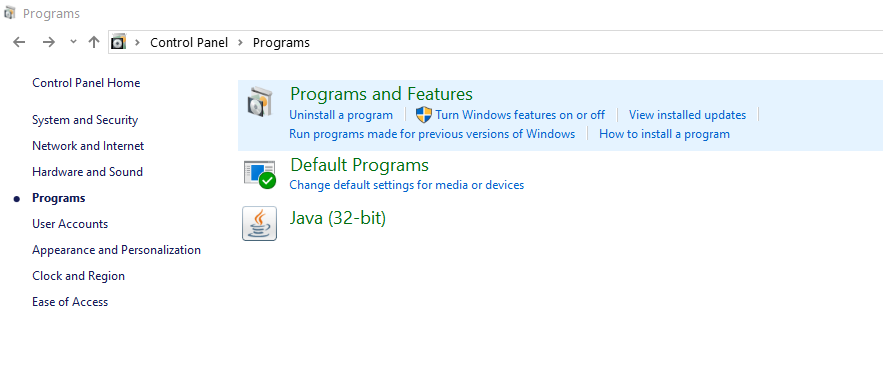Click the shield icon beside Windows features

coord(423,115)
